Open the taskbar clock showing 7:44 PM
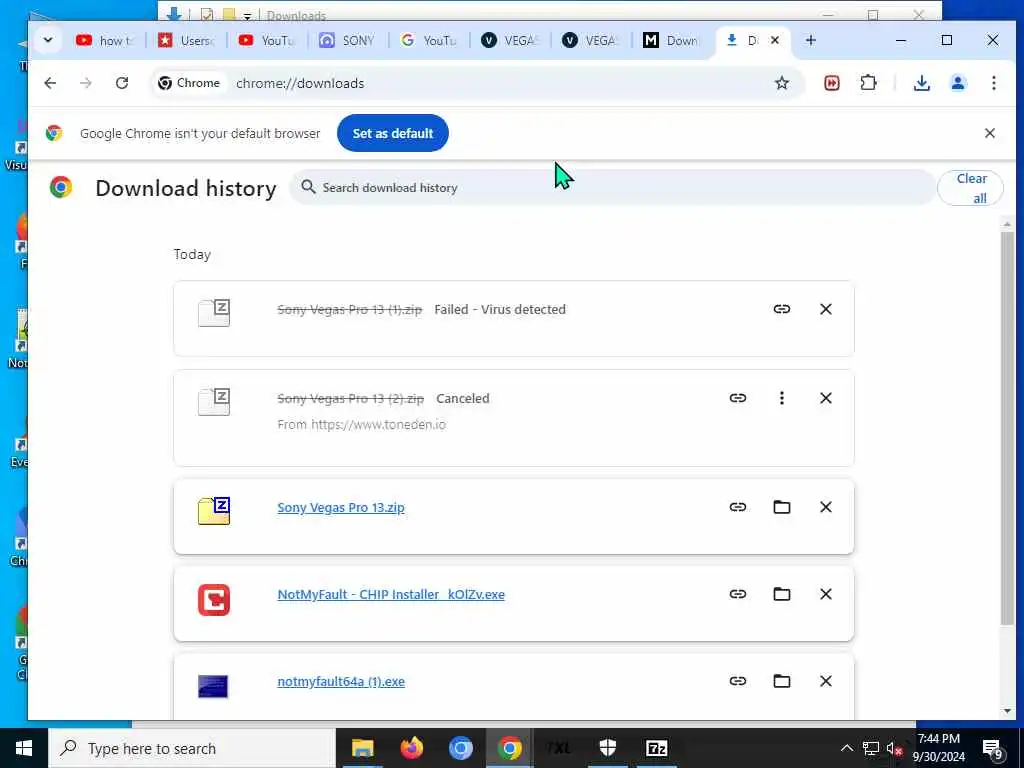The width and height of the screenshot is (1024, 768). 938,748
